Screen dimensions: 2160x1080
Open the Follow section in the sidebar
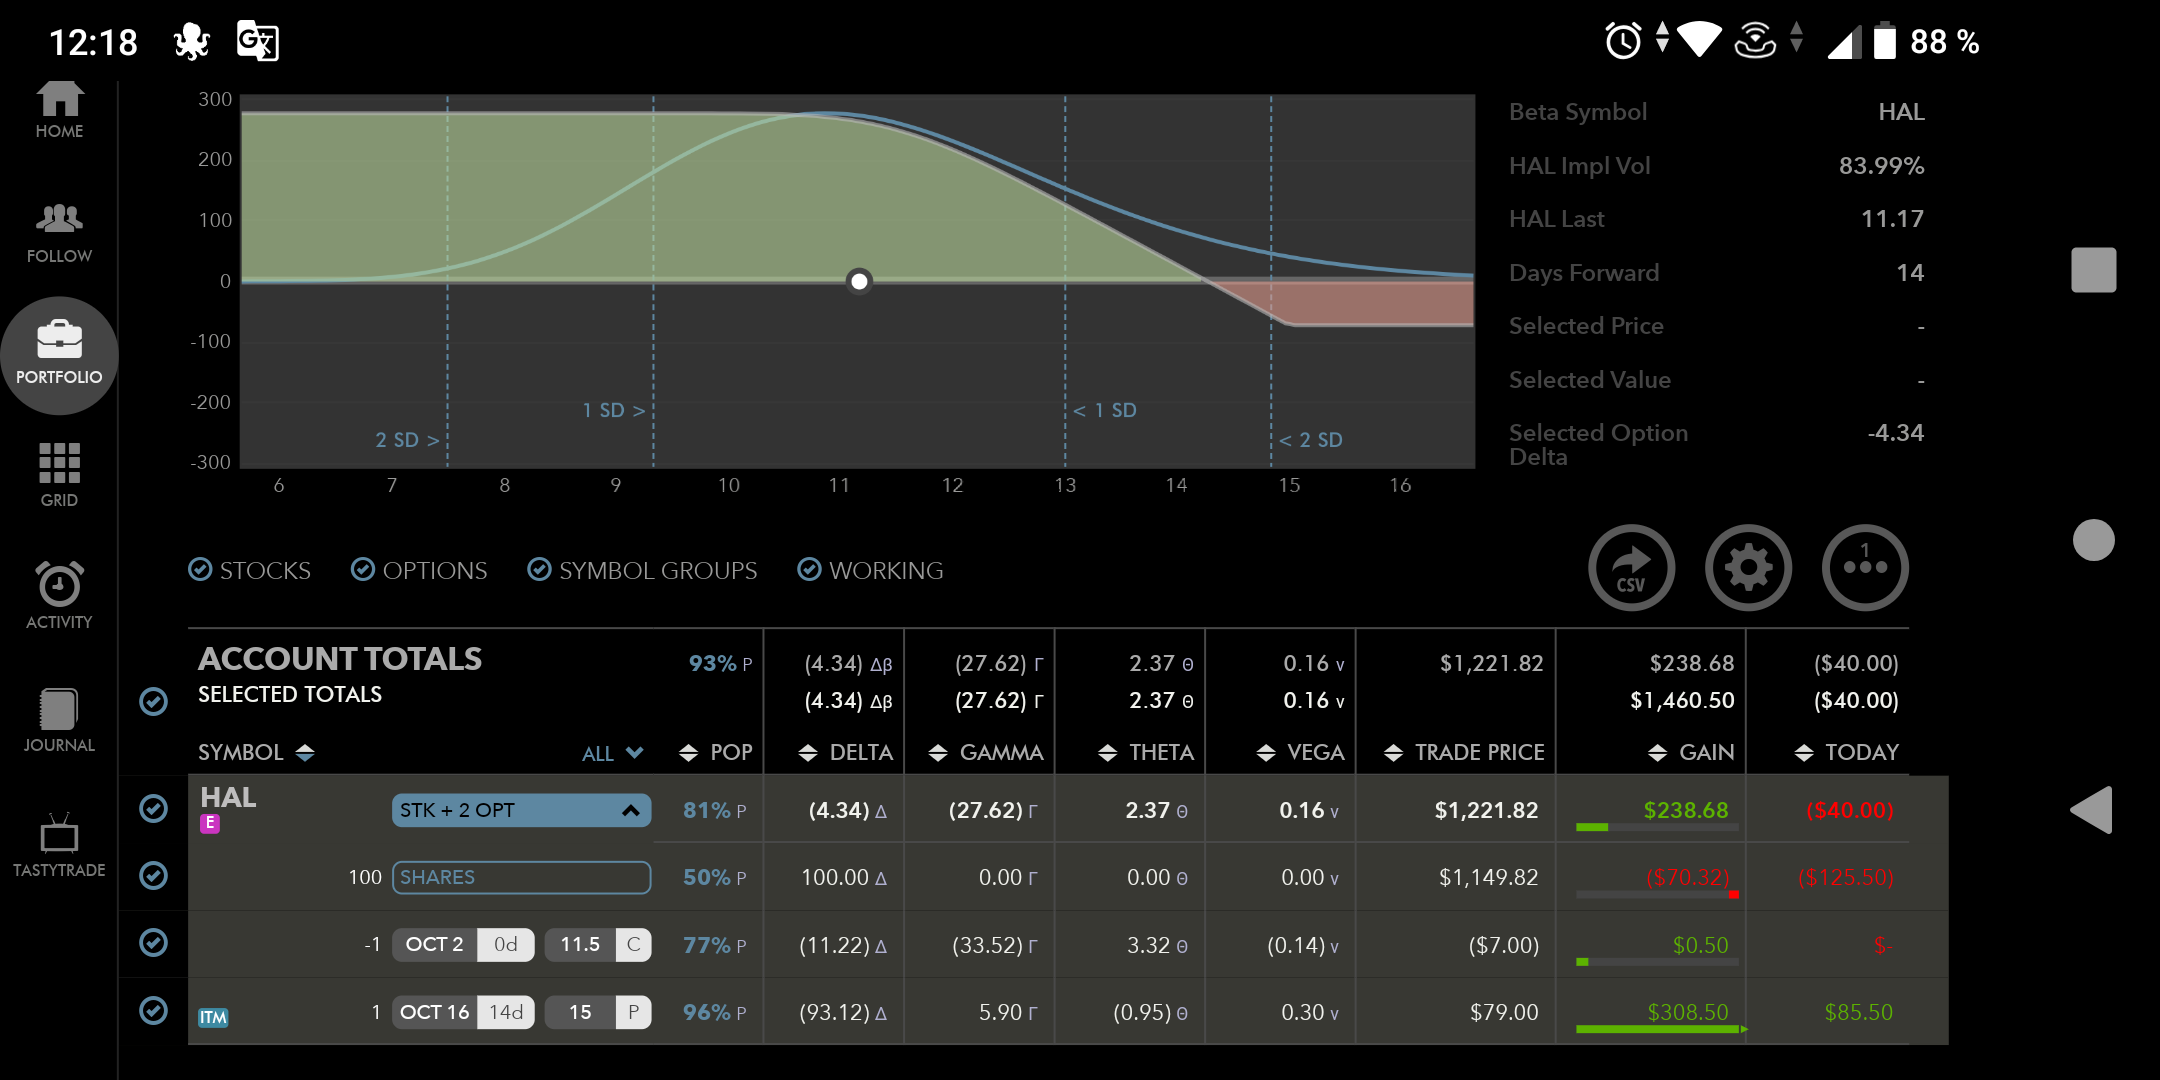pos(59,232)
